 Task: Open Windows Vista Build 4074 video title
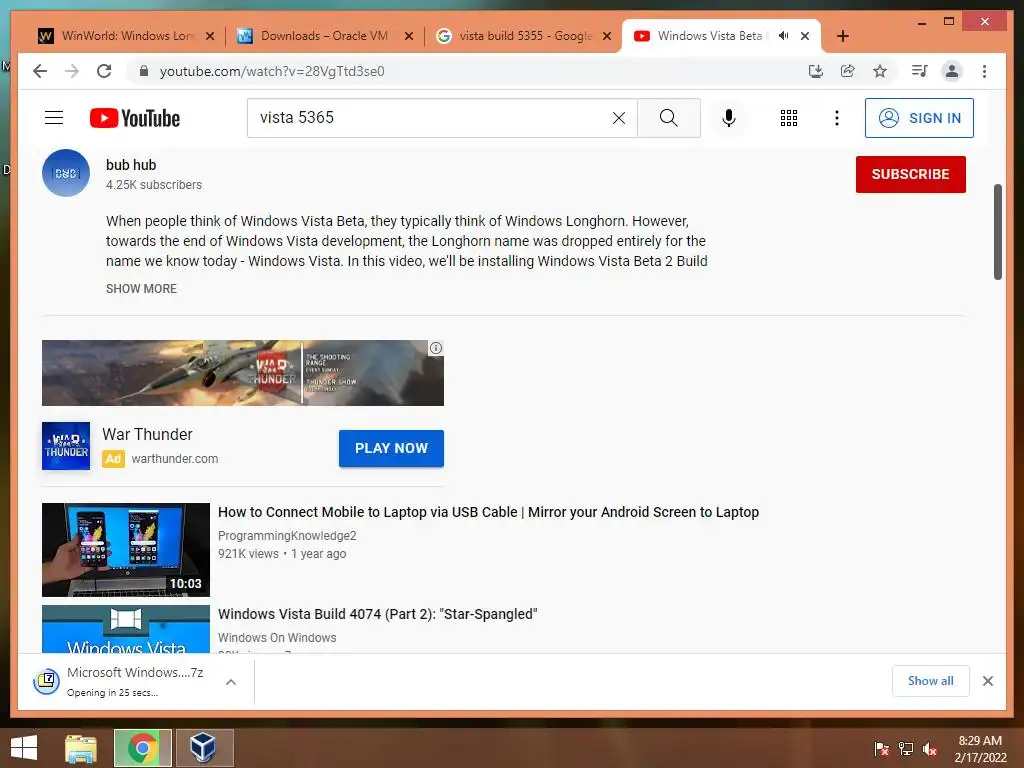coord(377,614)
